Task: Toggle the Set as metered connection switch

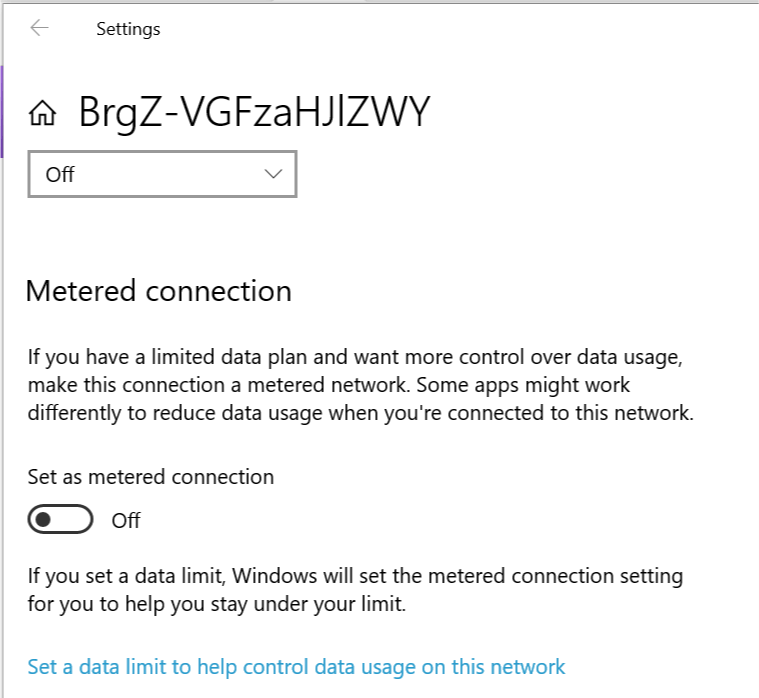Action: click(x=61, y=519)
